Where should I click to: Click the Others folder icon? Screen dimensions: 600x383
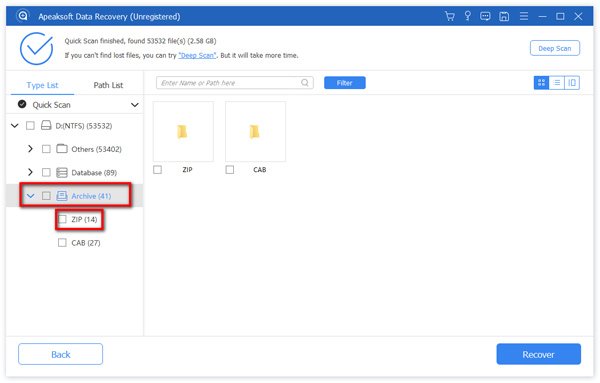[x=62, y=148]
